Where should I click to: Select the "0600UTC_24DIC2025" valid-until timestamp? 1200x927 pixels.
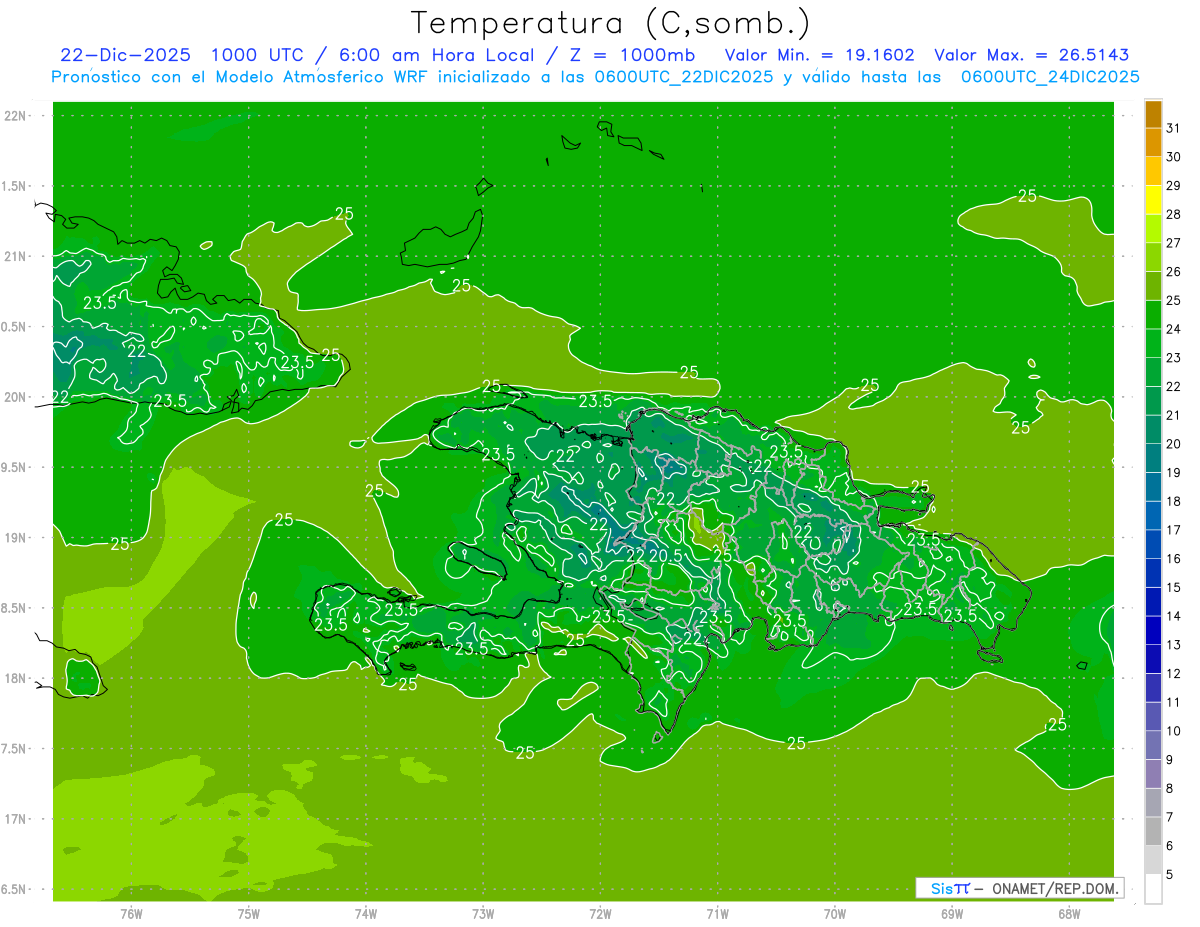(x=1050, y=77)
